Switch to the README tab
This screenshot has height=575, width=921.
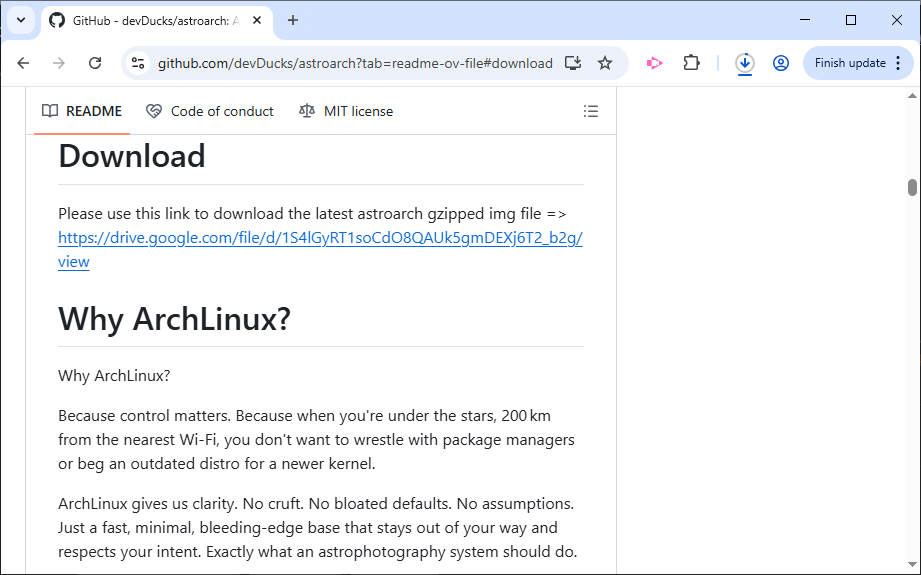coord(82,111)
